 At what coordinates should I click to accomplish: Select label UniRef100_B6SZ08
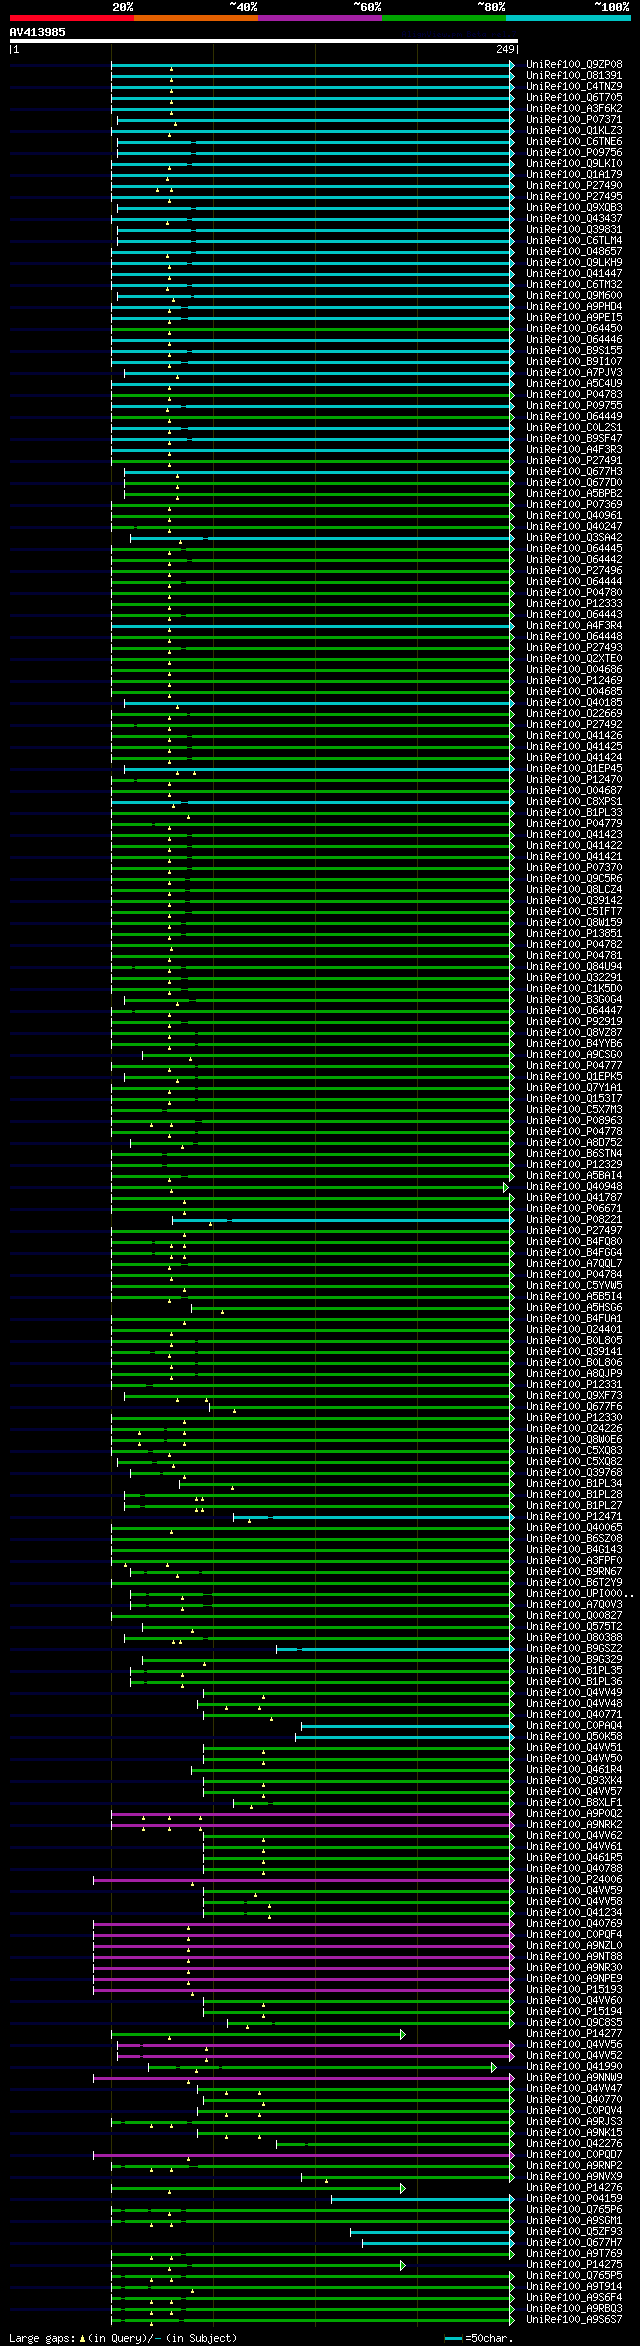(x=574, y=1538)
